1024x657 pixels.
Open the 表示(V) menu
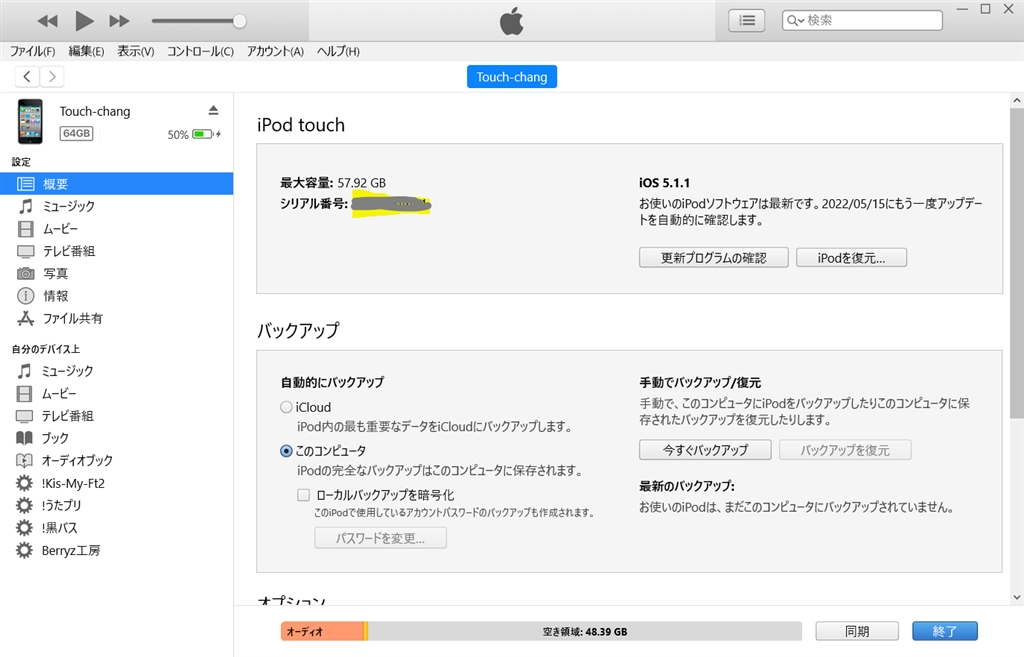click(136, 51)
